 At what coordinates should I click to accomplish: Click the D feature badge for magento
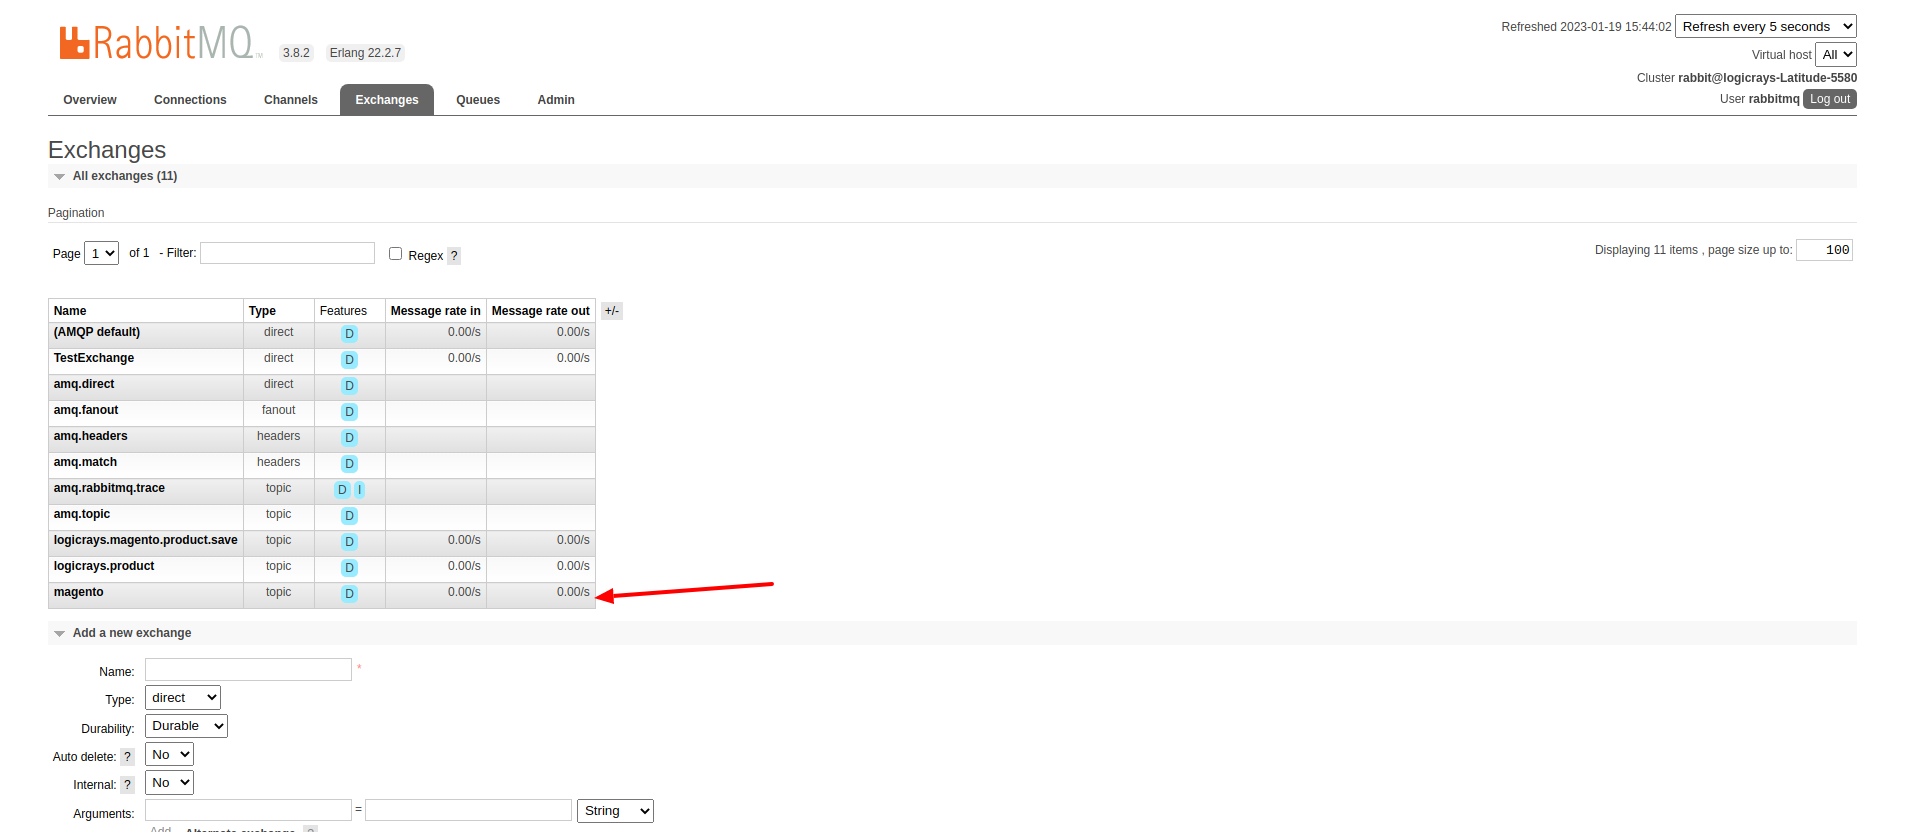coord(349,594)
